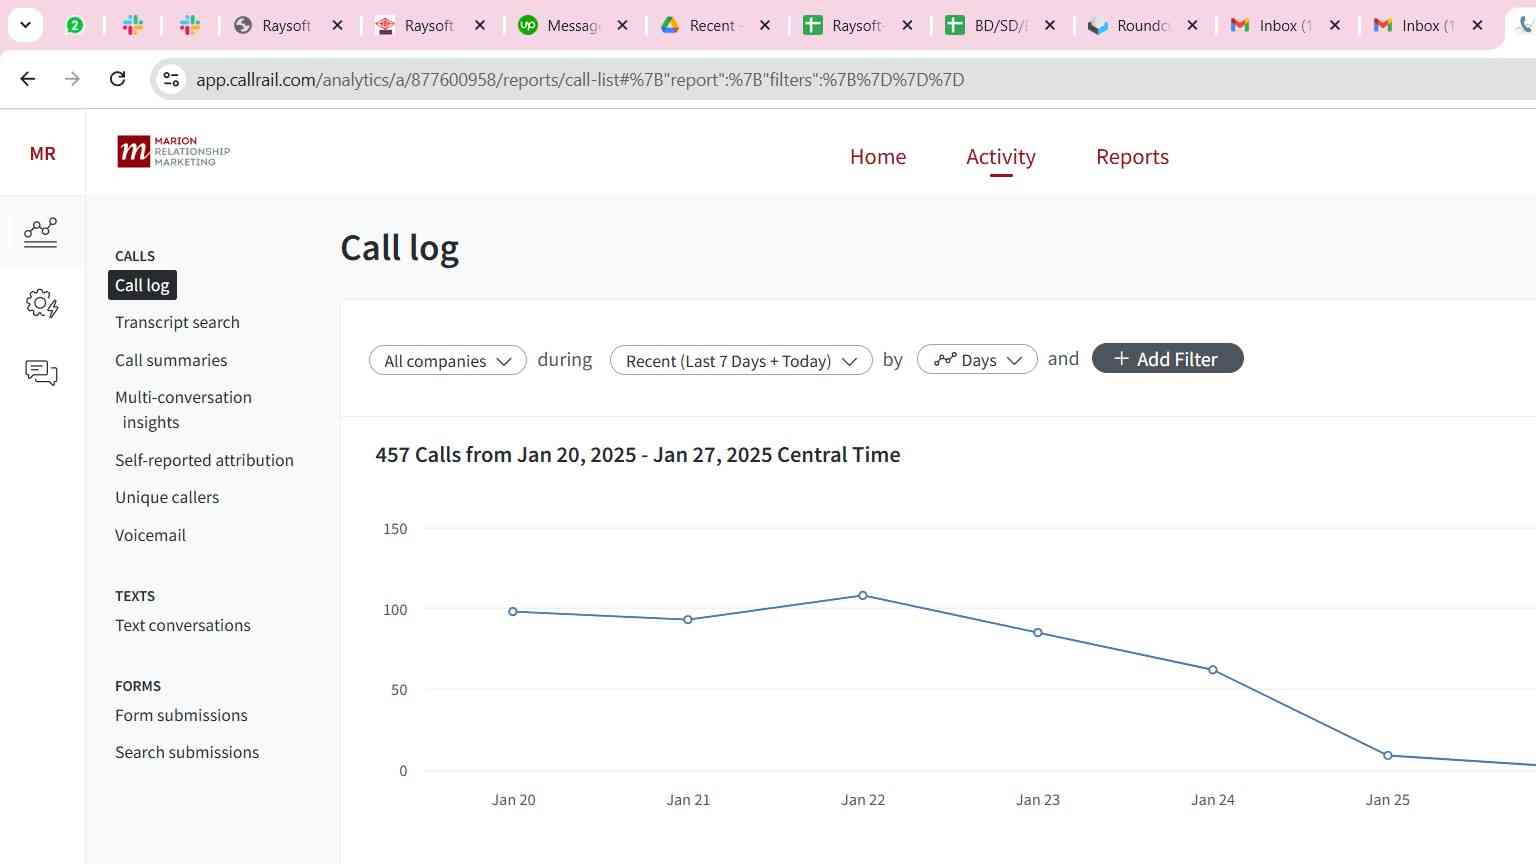Click the Jan 20 data point
Image resolution: width=1536 pixels, height=864 pixels.
tap(513, 611)
